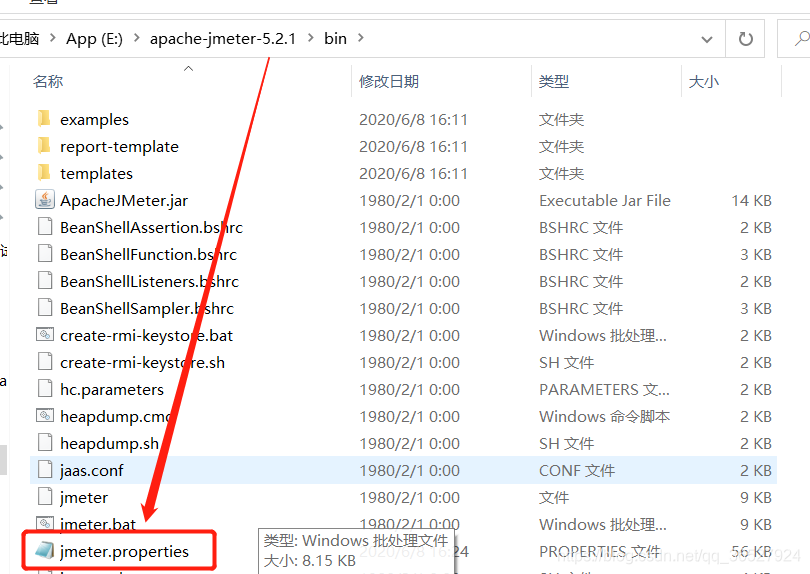Click the ApacheJMeter.jar Java icon
The image size is (810, 574).
[x=45, y=200]
